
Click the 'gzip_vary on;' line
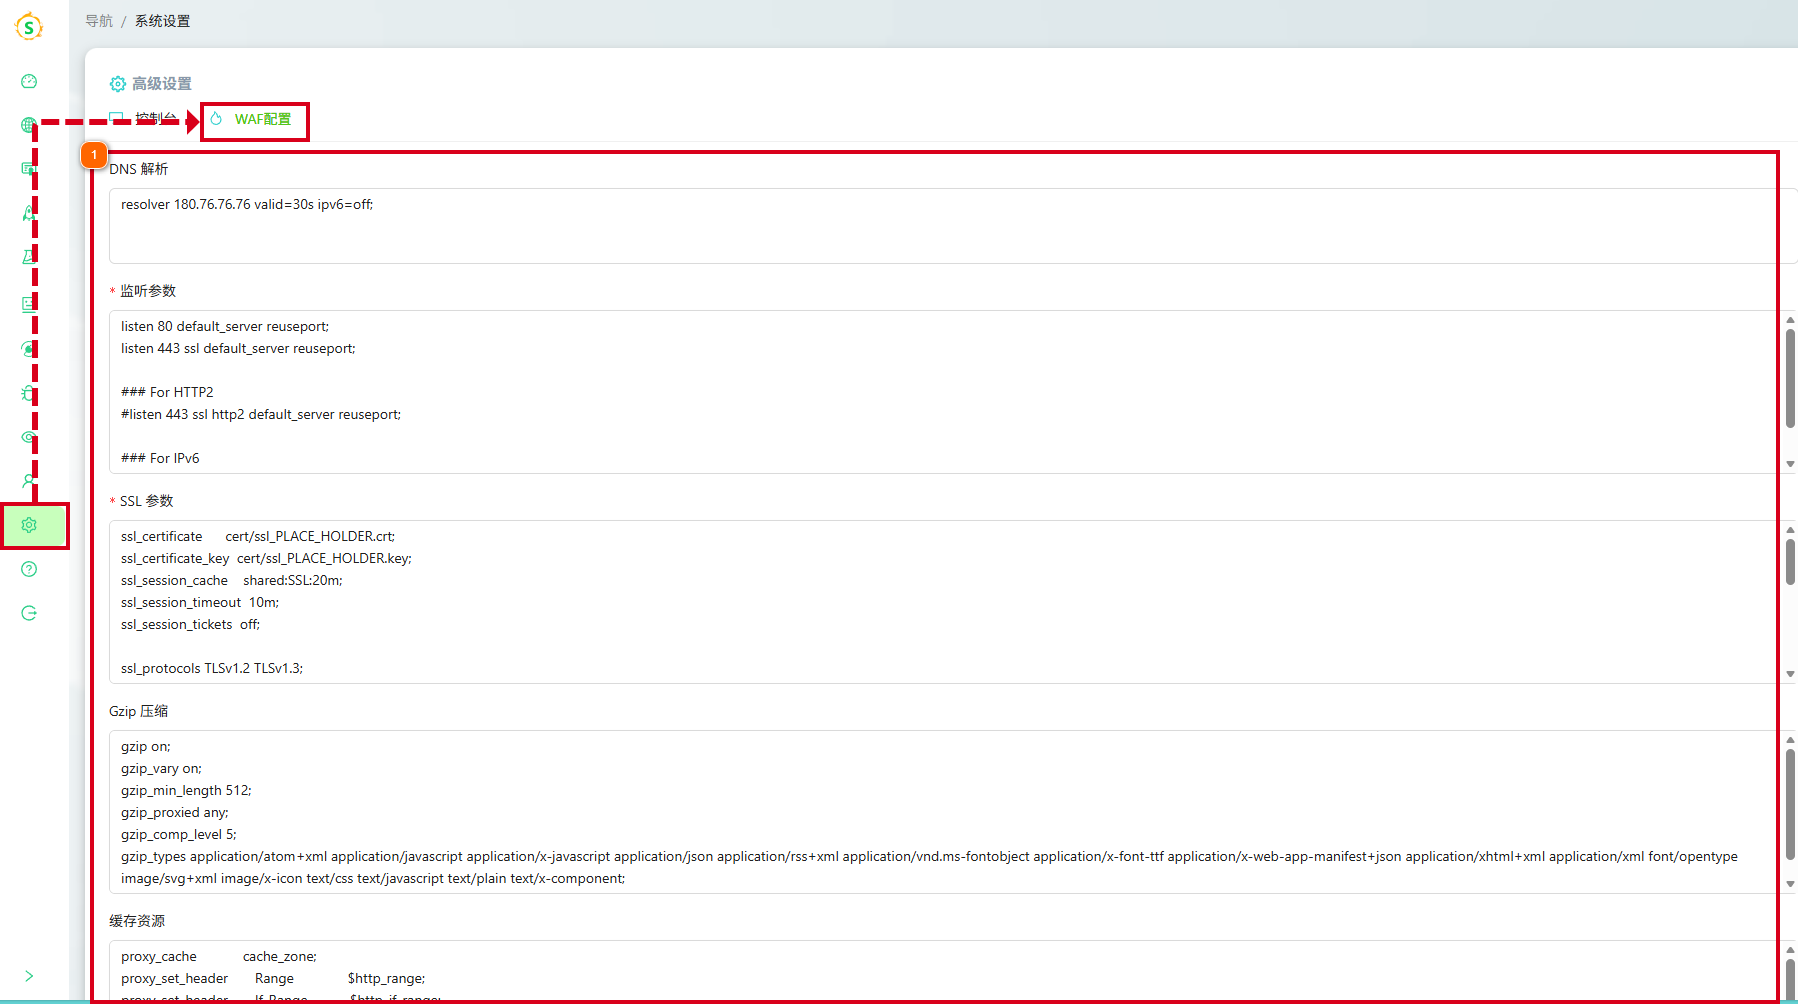coord(162,768)
